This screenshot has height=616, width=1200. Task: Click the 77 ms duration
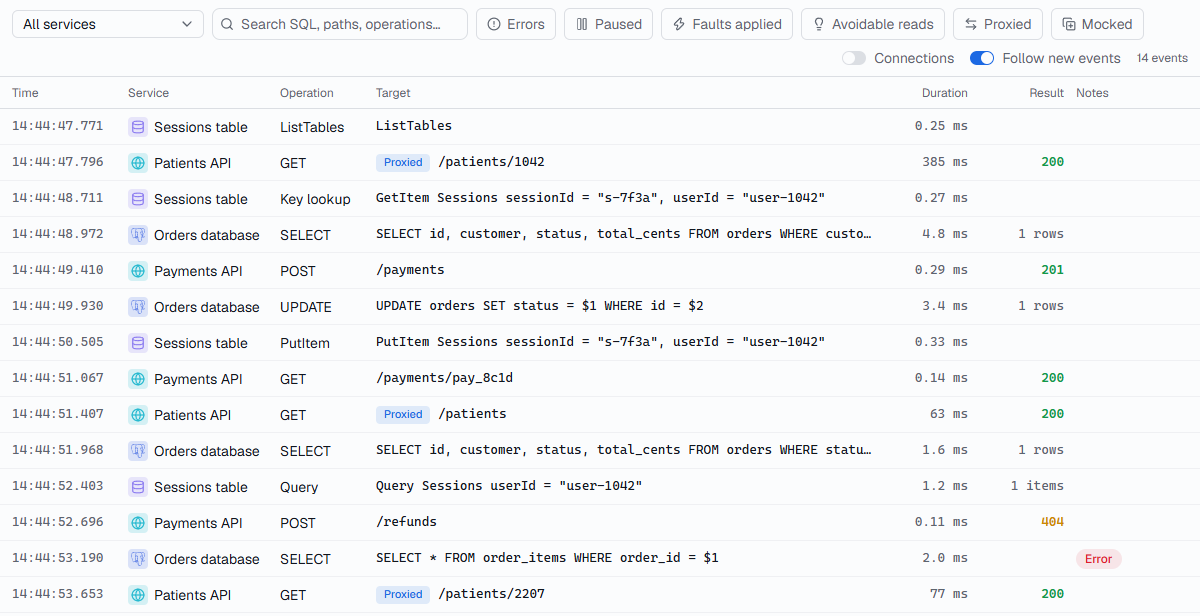(949, 594)
